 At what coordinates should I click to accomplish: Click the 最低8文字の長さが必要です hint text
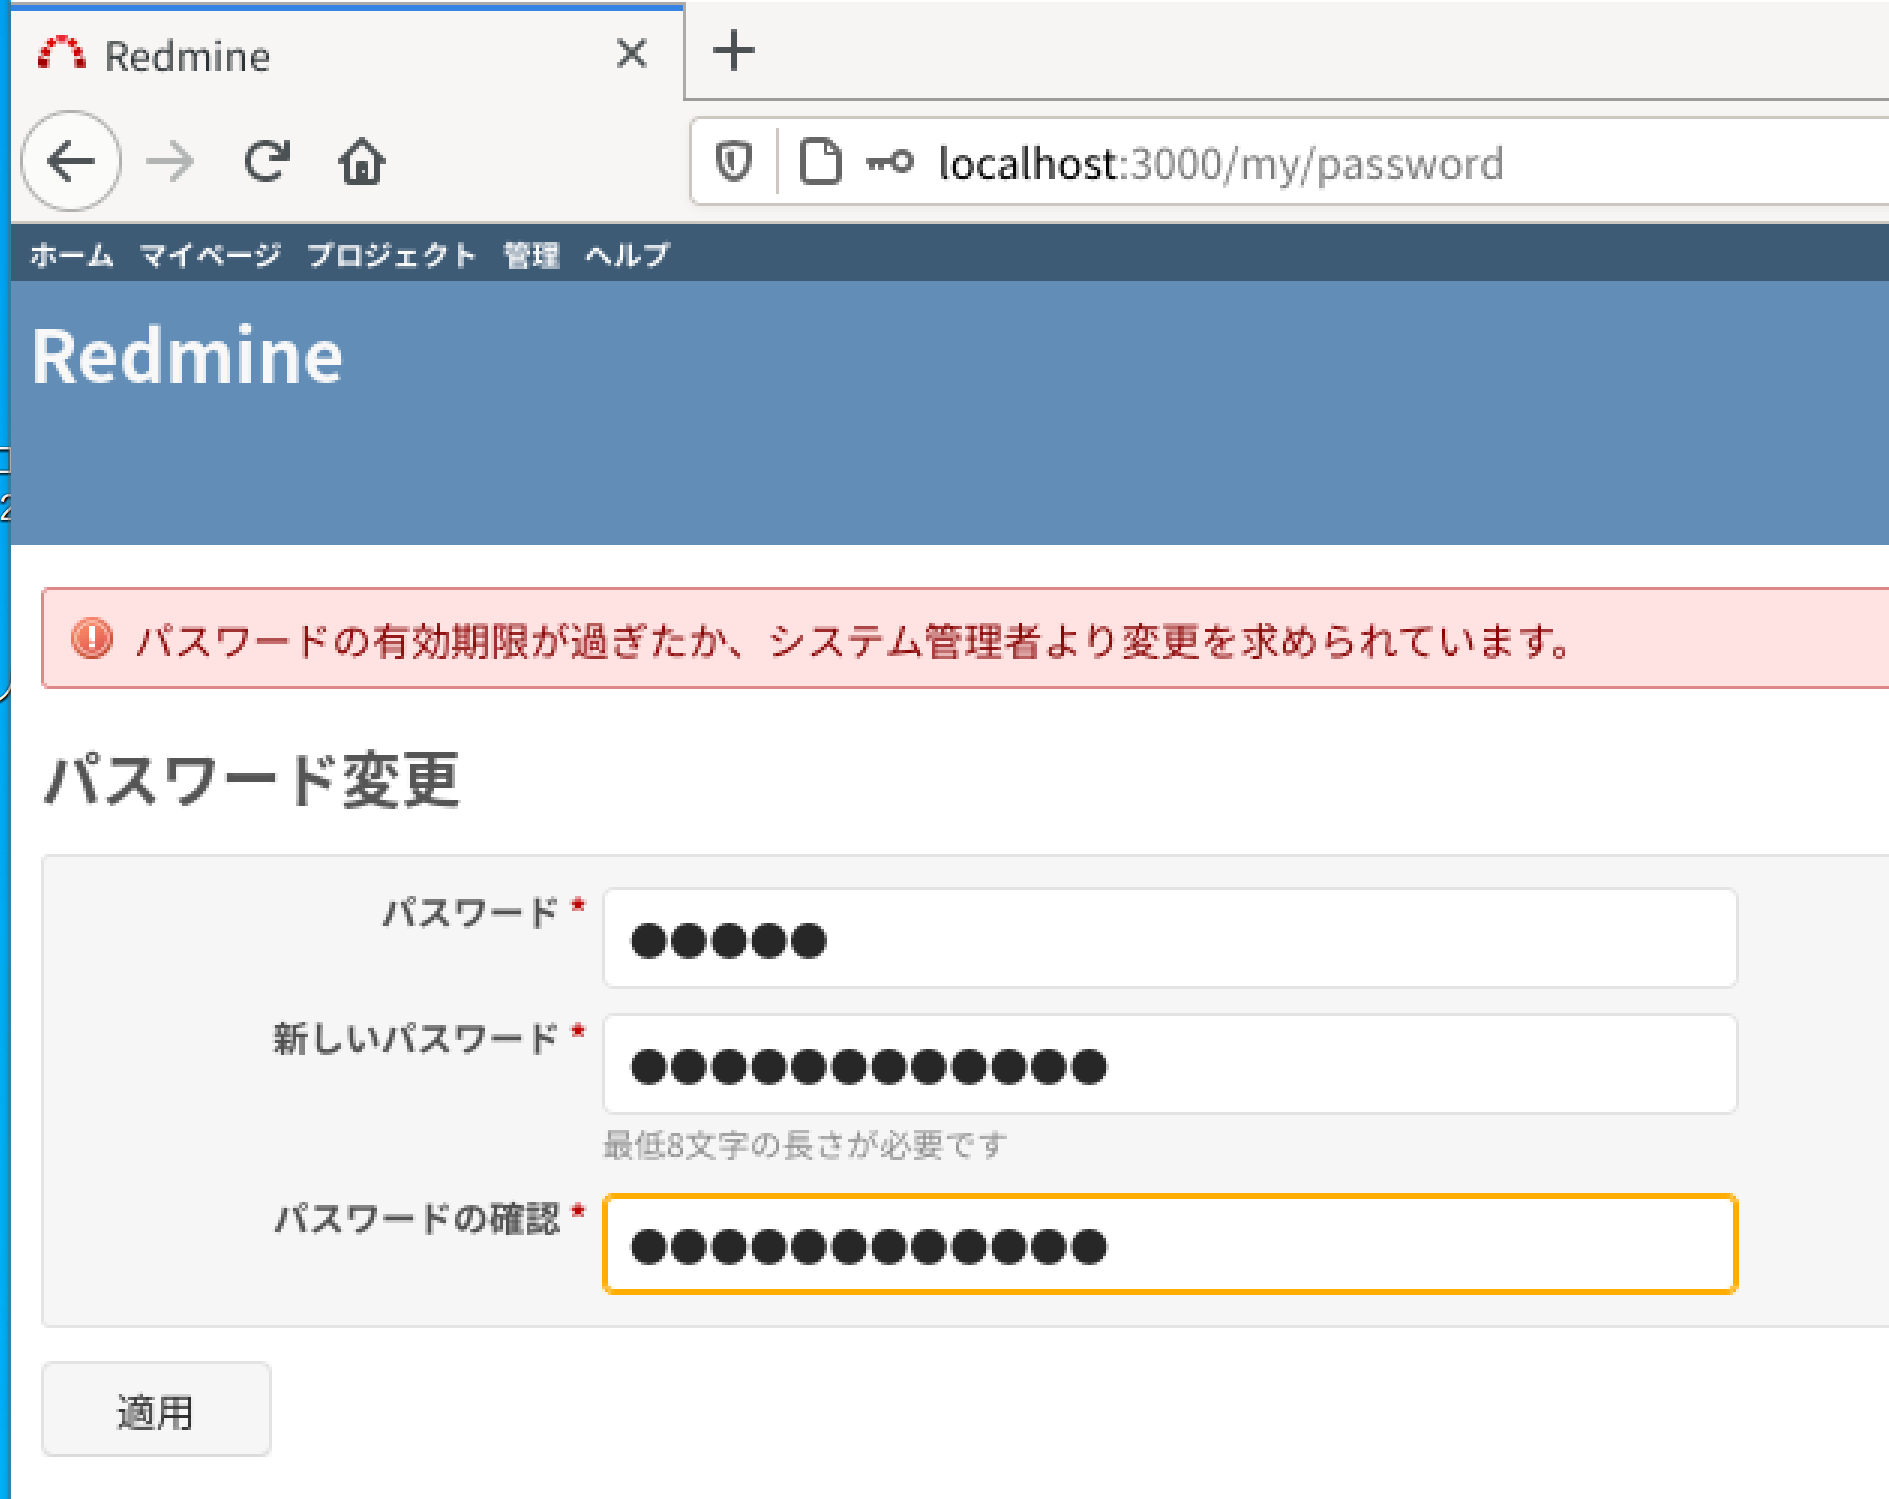click(805, 1144)
